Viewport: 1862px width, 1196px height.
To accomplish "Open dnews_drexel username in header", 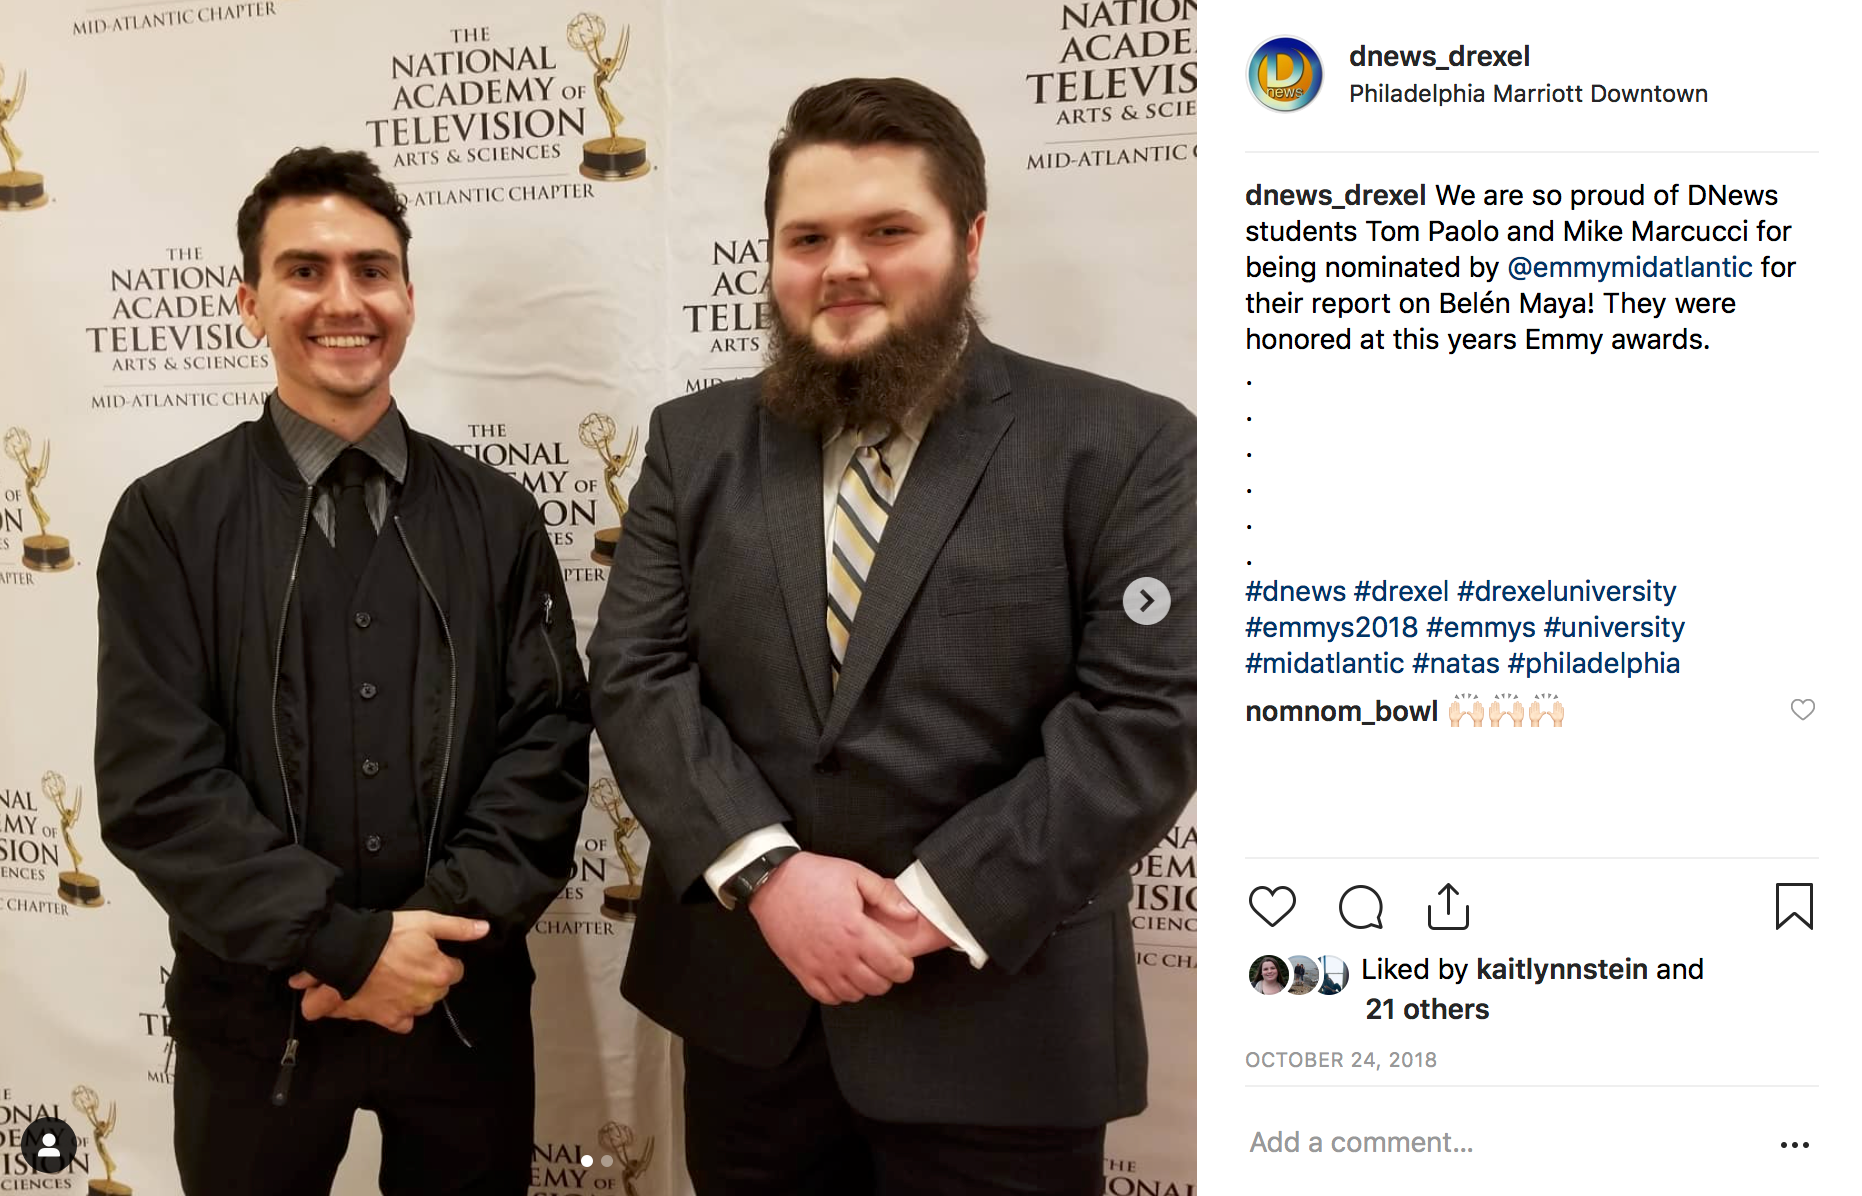I will pyautogui.click(x=1439, y=56).
